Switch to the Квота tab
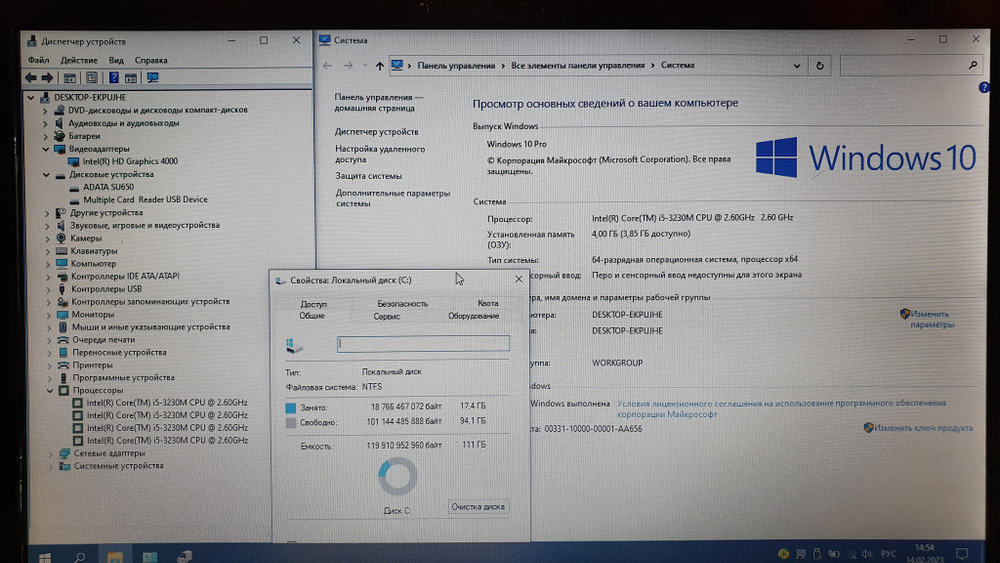Viewport: 1000px width, 563px height. coord(488,303)
